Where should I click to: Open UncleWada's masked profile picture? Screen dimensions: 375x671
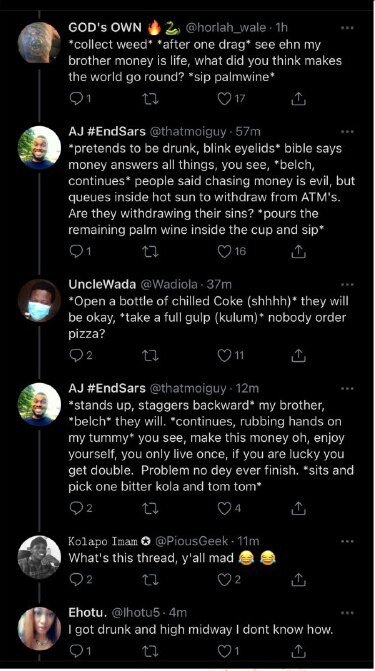[x=39, y=301]
